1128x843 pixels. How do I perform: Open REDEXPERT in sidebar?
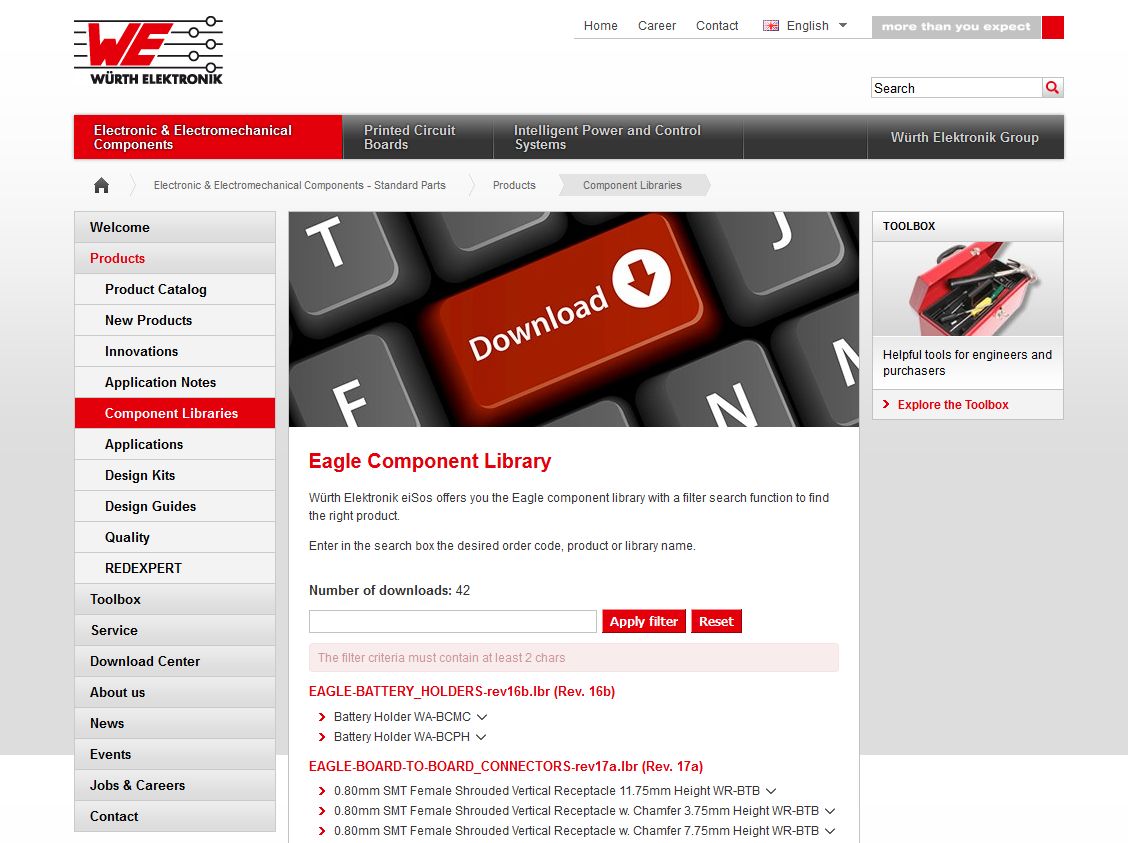tap(175, 568)
